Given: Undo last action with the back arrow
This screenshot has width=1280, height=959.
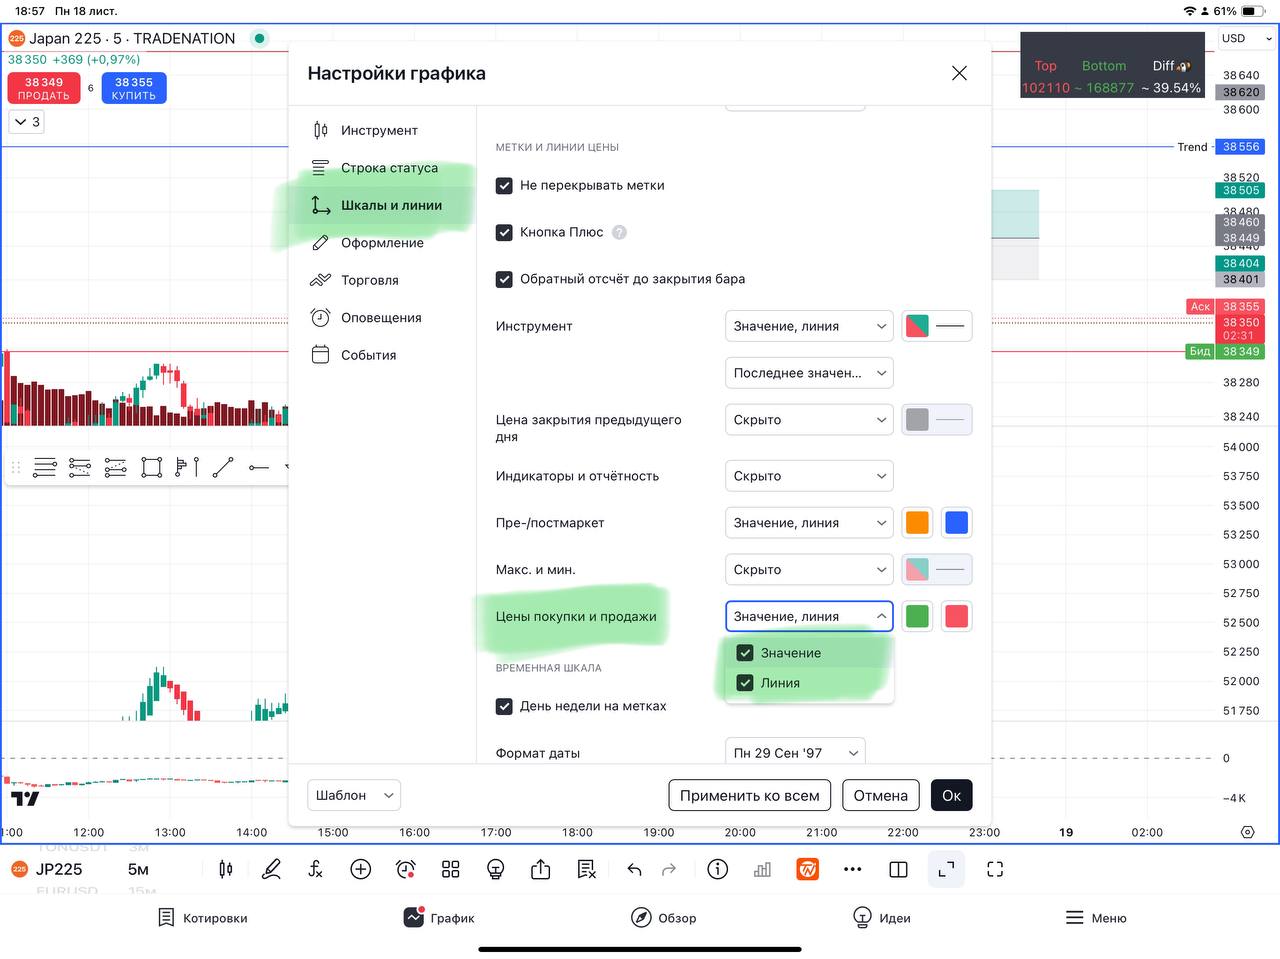Looking at the screenshot, I should pos(634,869).
